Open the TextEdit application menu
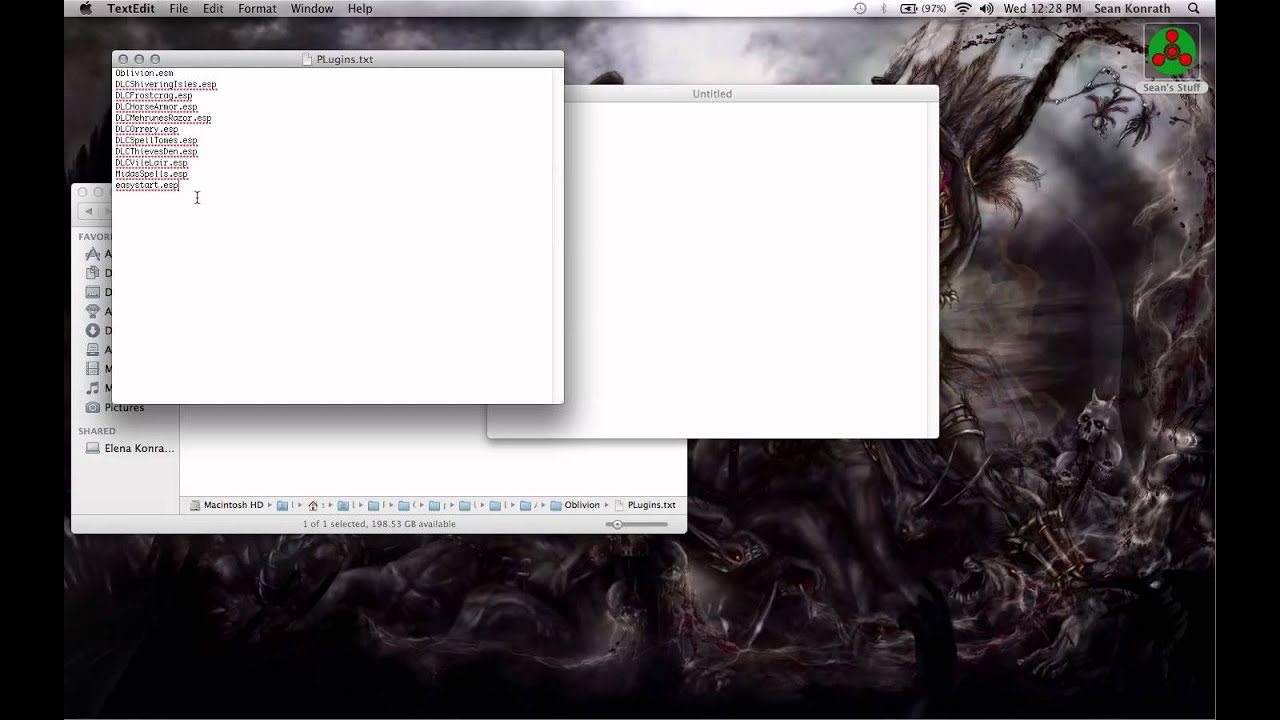This screenshot has width=1280, height=720. pyautogui.click(x=129, y=8)
